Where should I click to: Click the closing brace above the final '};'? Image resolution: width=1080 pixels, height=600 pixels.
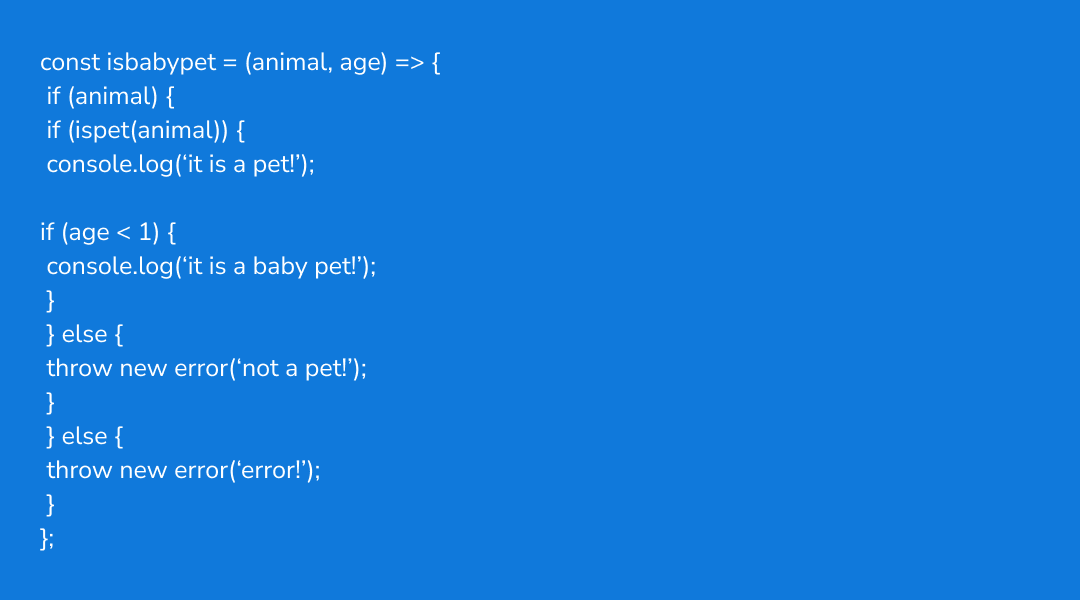tap(50, 504)
